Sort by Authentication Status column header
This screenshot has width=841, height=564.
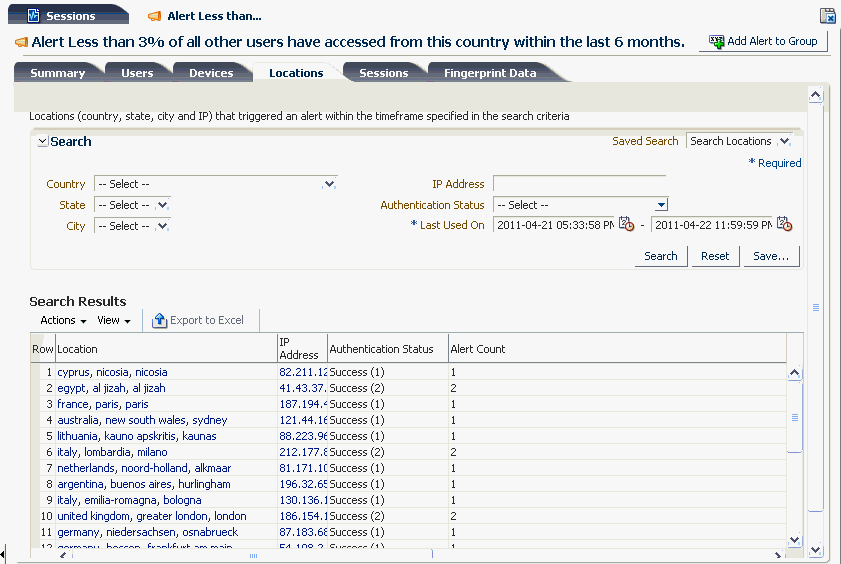pyautogui.click(x=388, y=349)
